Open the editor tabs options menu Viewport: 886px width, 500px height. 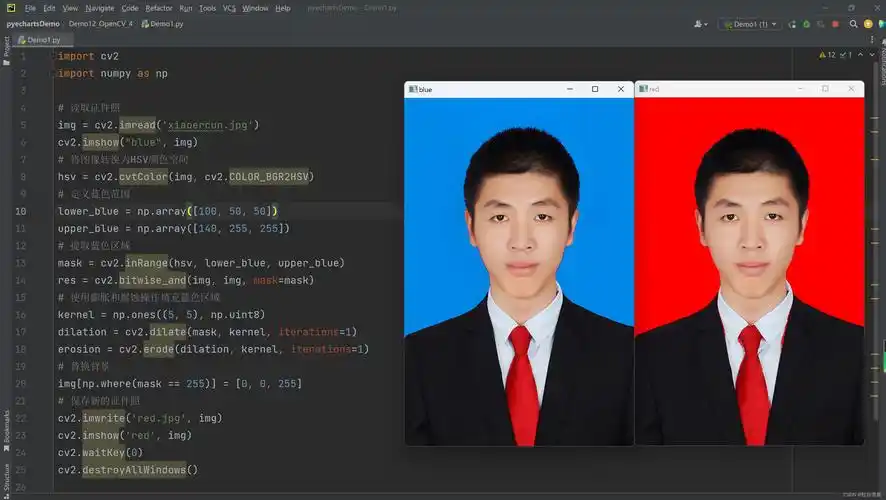(872, 40)
